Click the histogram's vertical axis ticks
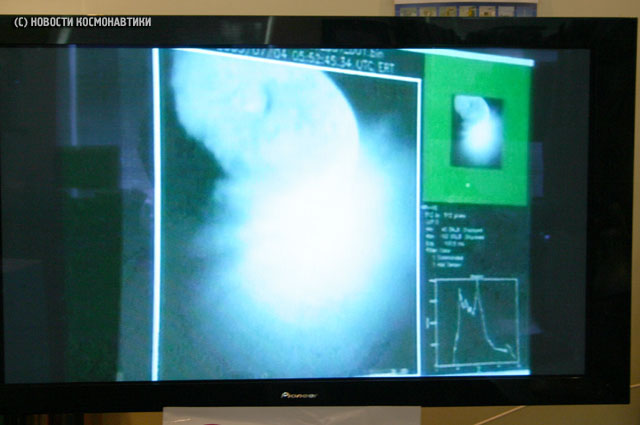 (x=432, y=322)
